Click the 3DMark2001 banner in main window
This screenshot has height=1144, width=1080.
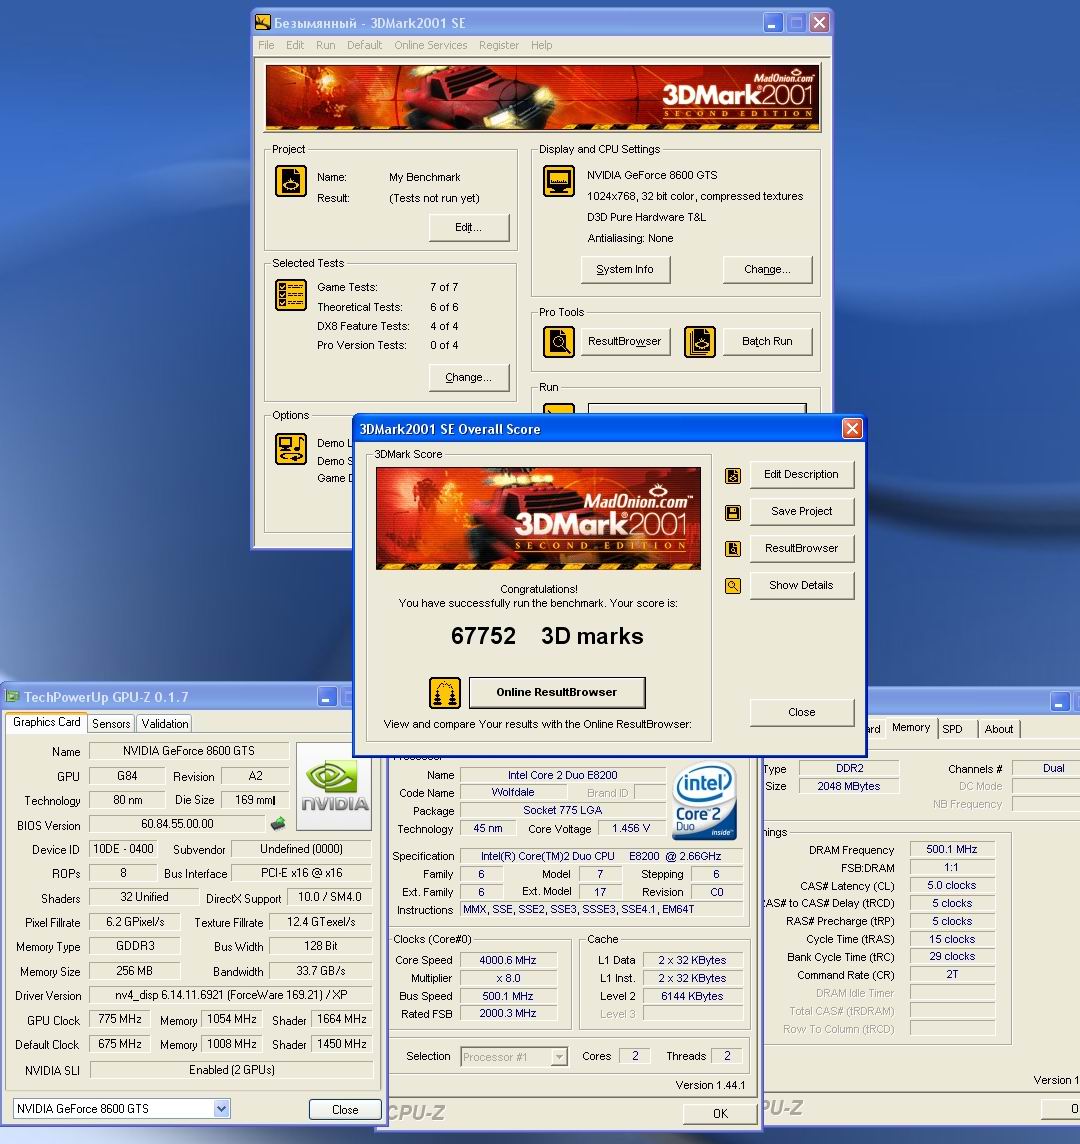(542, 98)
